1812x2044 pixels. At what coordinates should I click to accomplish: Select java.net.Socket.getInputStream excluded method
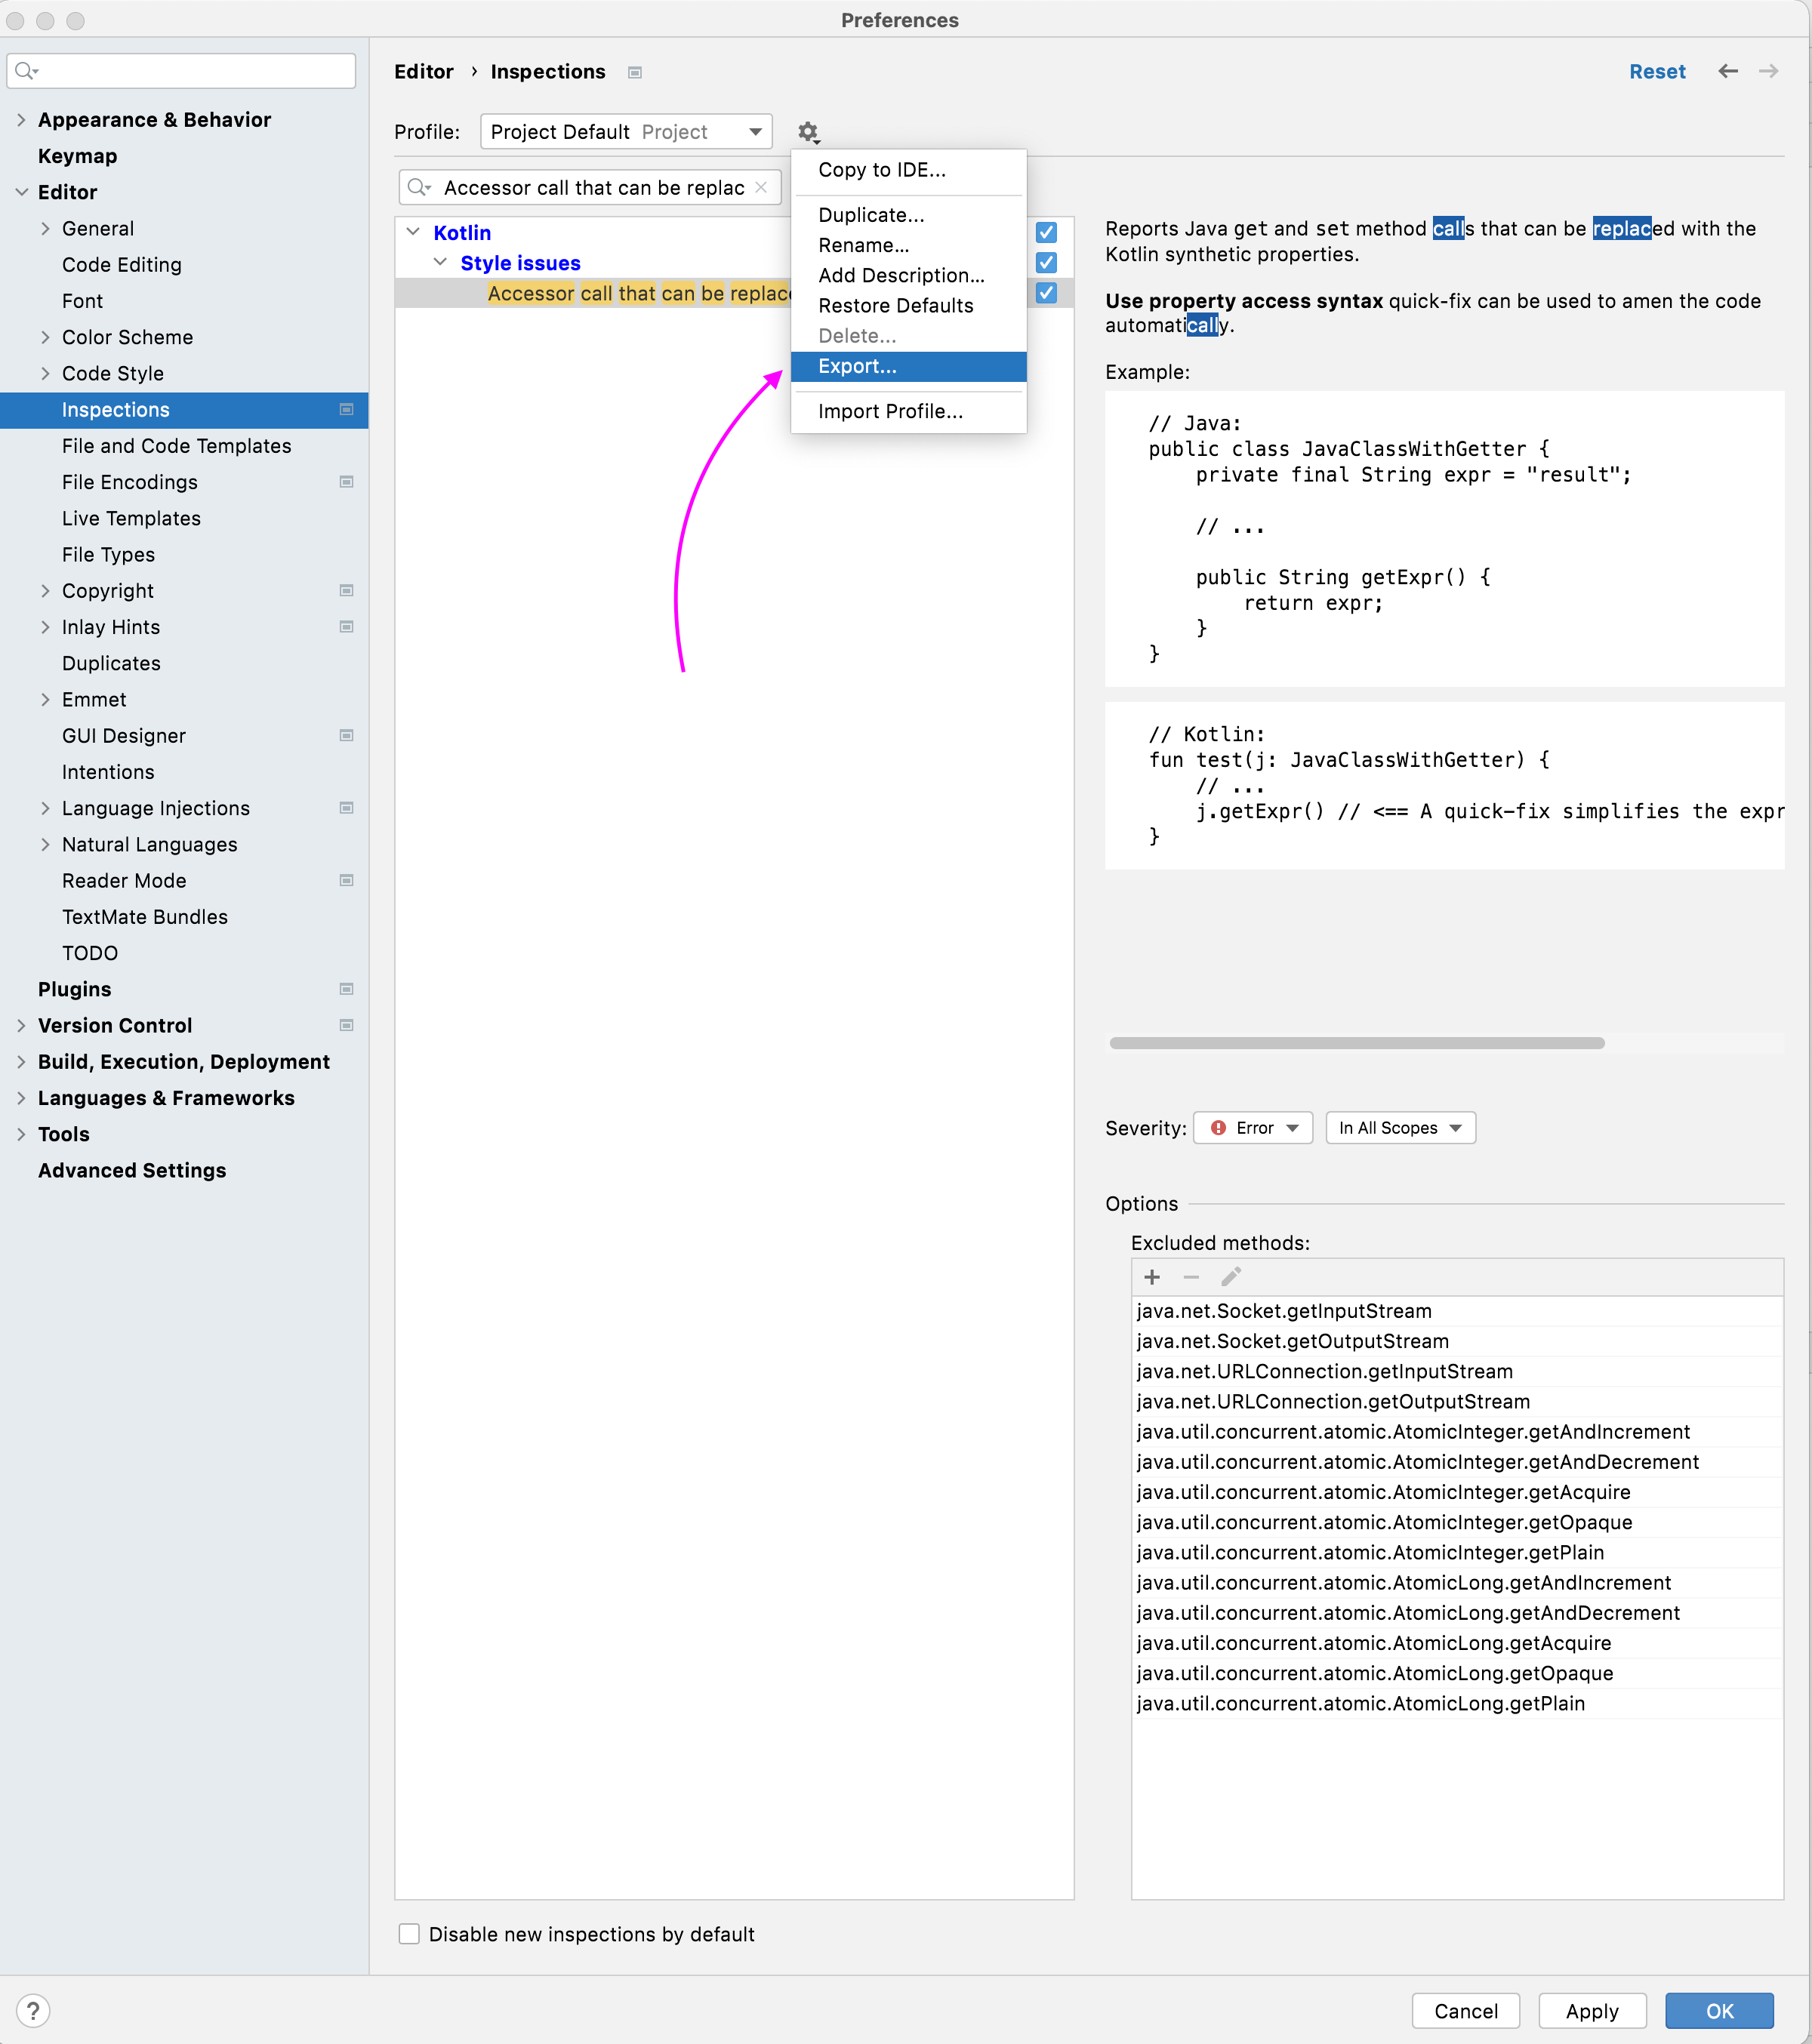click(x=1457, y=1311)
